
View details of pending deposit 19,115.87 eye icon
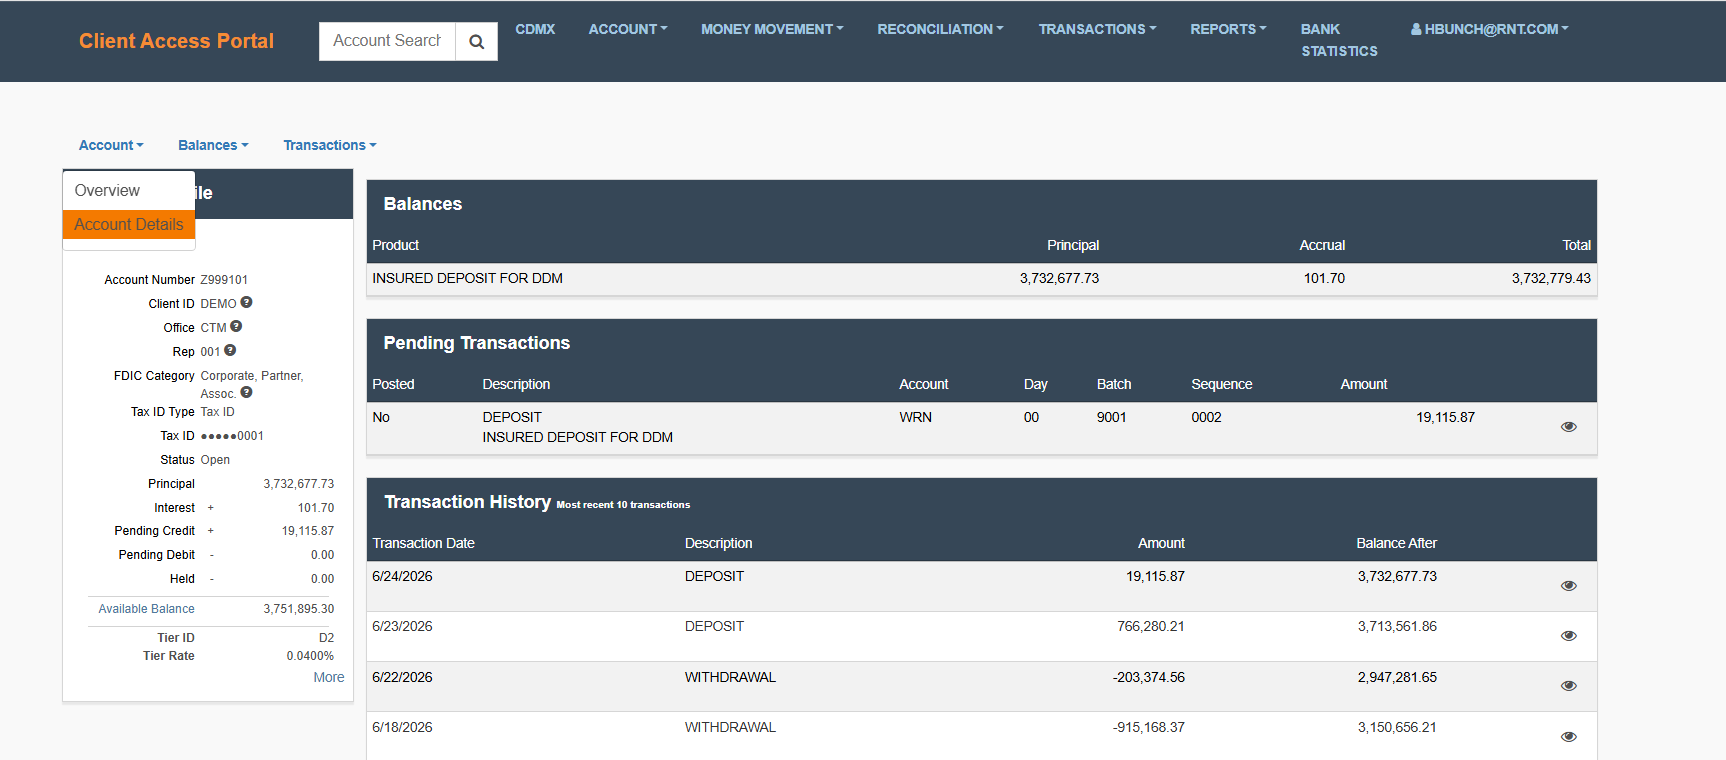click(1569, 427)
